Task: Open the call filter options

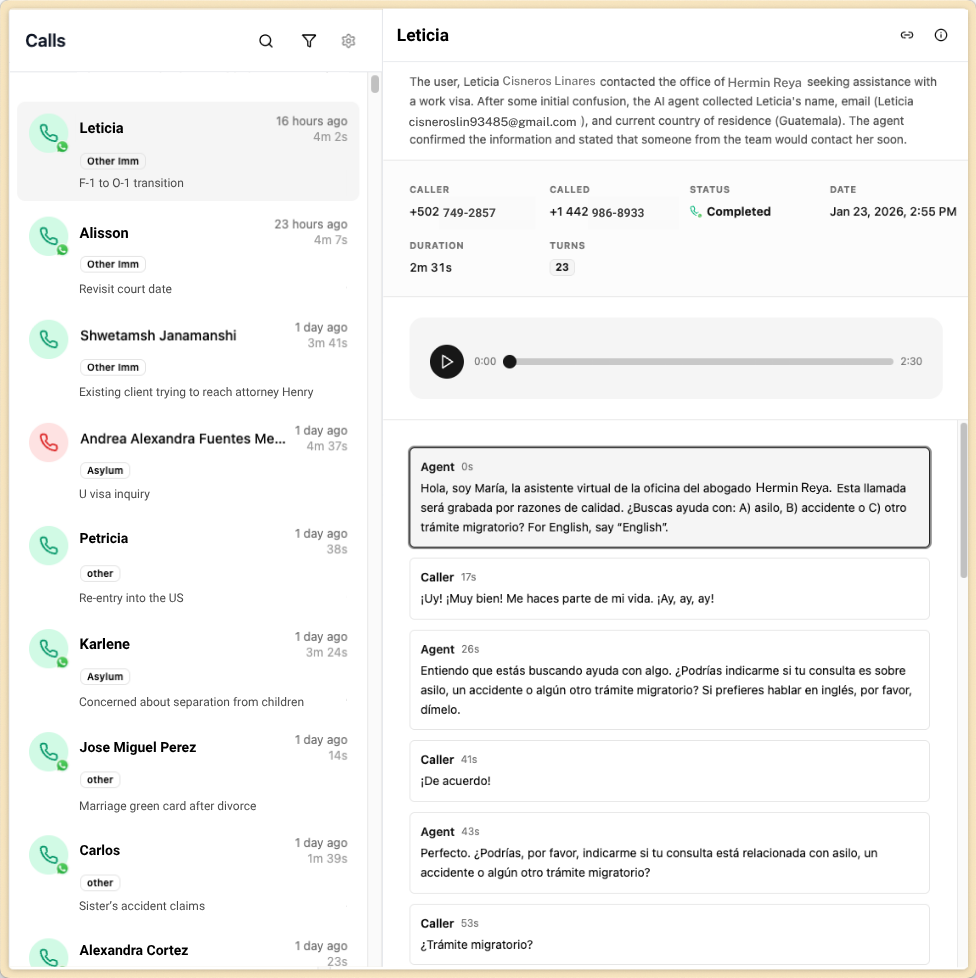Action: pos(308,41)
